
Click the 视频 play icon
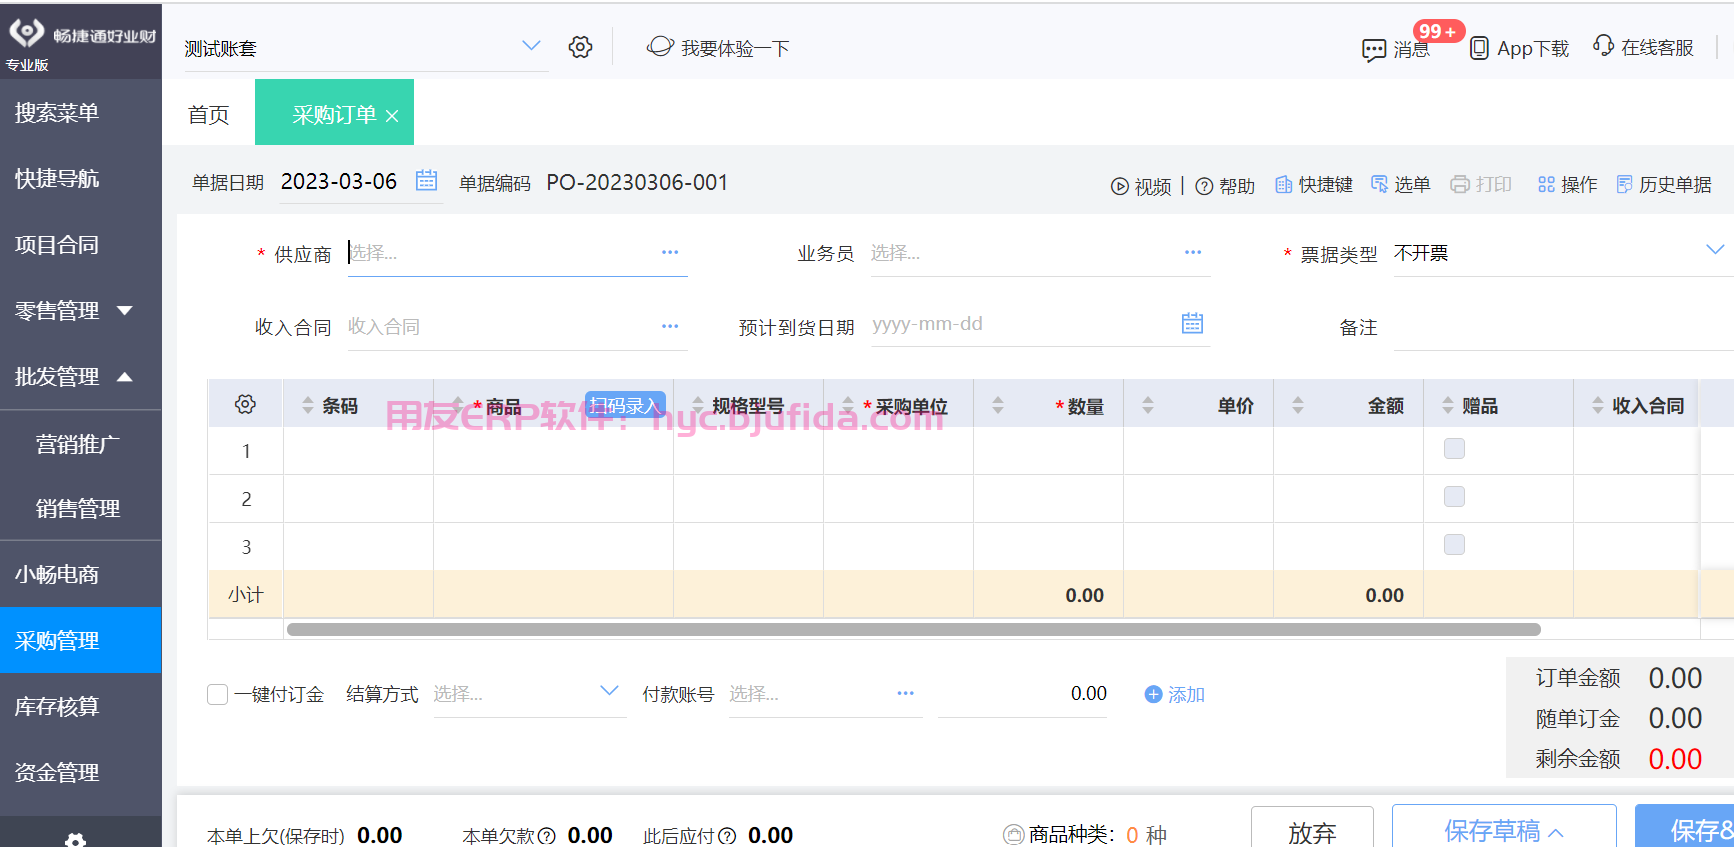point(1119,186)
